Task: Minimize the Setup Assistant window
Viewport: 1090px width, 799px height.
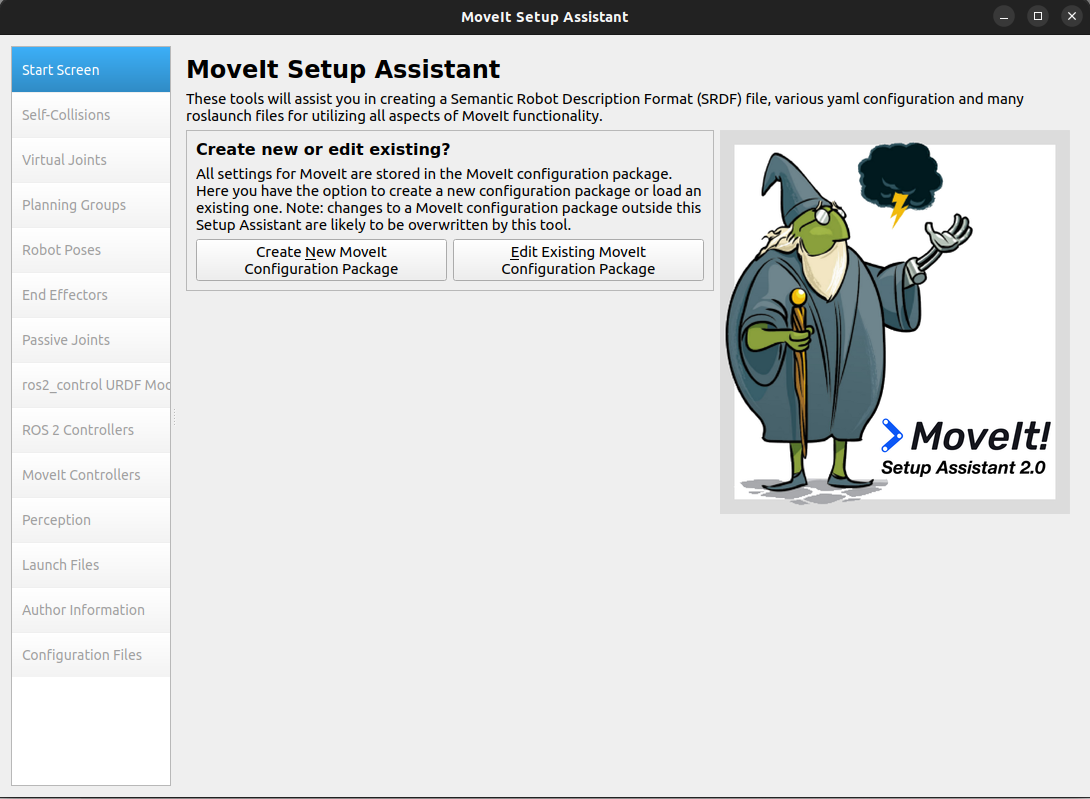Action: point(1003,16)
